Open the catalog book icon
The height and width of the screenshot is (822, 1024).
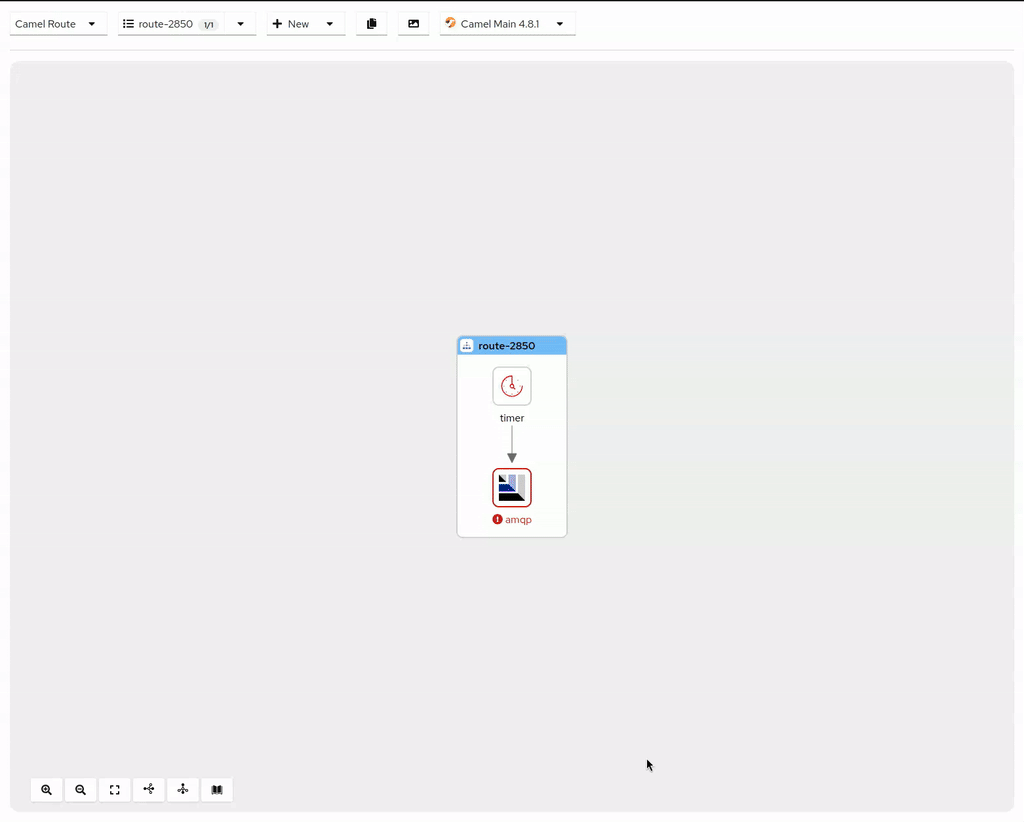[x=217, y=790]
